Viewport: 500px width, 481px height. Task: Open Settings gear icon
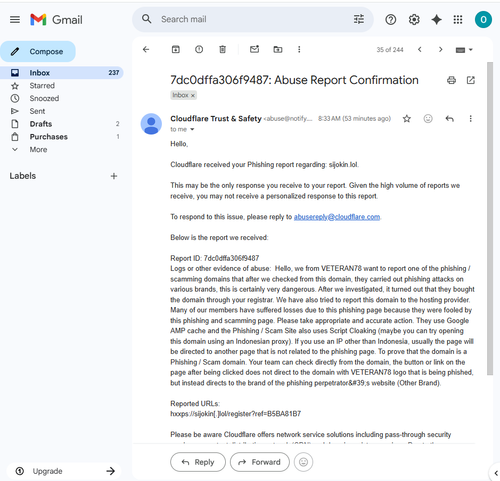click(x=414, y=20)
